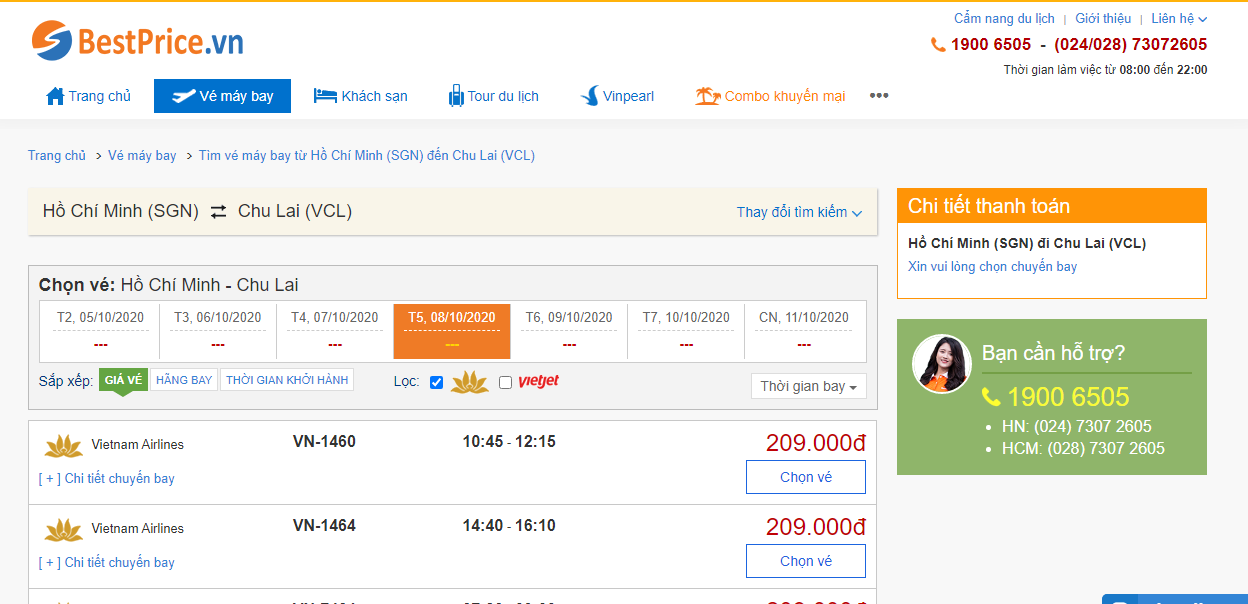The image size is (1248, 604).
Task: Click the lotus logo on flight VN-1464
Action: pos(64,529)
